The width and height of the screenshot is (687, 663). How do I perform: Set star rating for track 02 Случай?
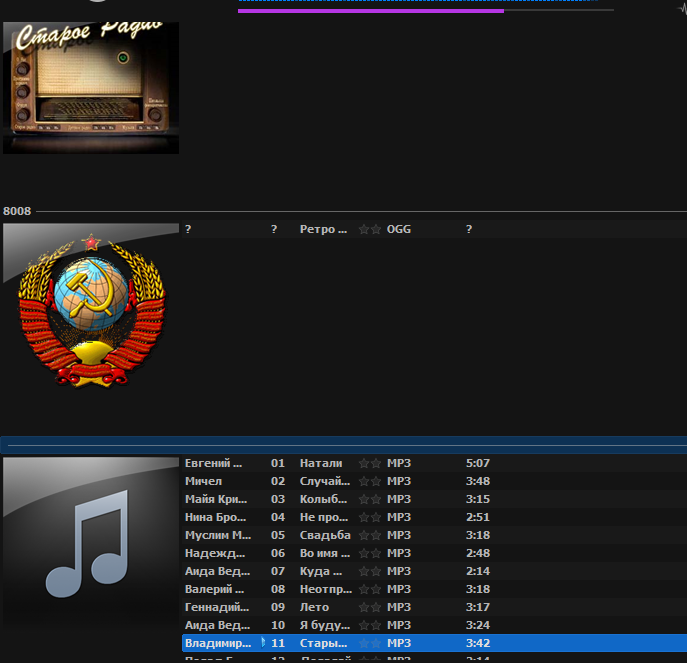coord(369,481)
